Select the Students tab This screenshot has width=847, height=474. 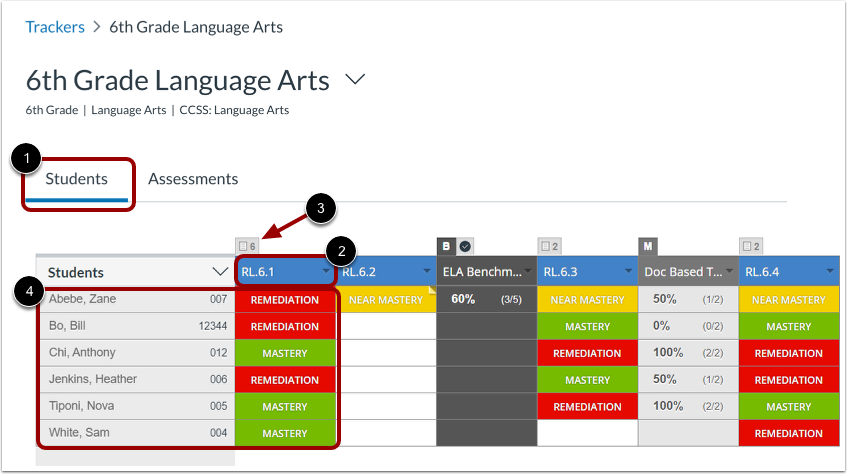click(77, 179)
